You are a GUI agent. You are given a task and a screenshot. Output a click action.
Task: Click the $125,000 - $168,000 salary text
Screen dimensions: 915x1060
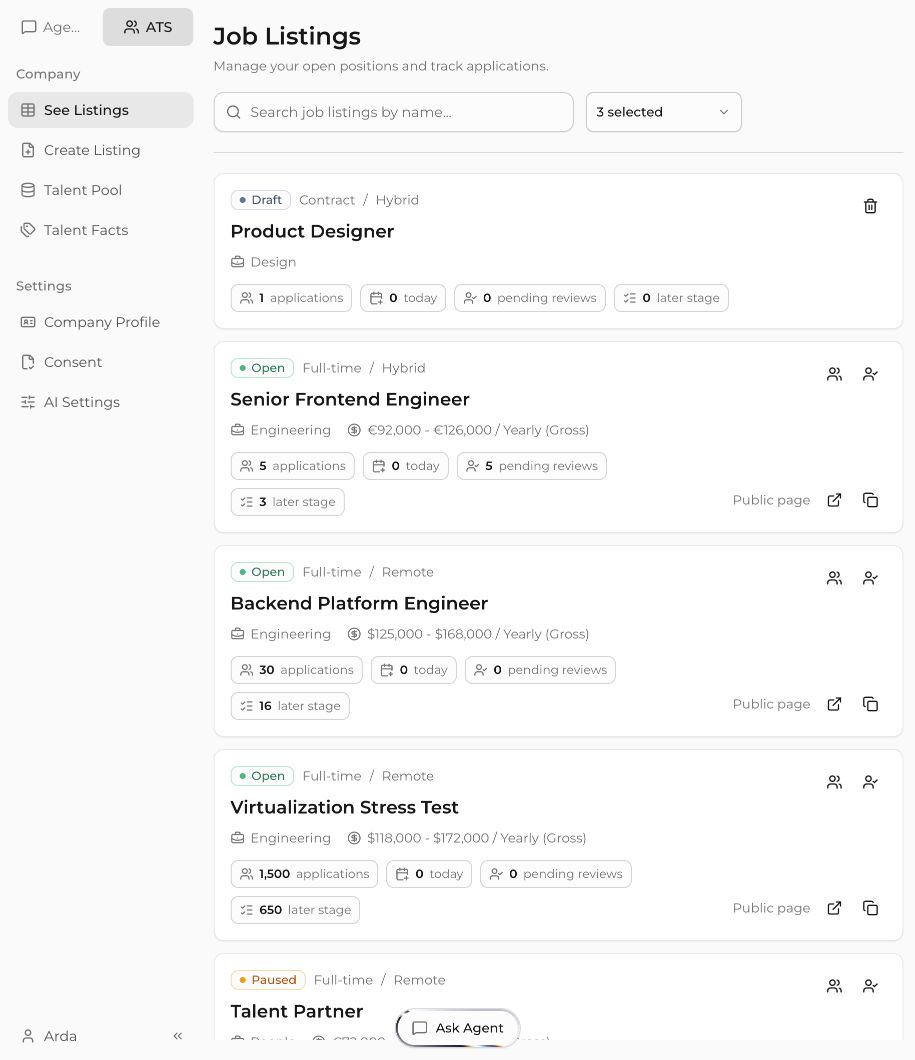coord(478,634)
